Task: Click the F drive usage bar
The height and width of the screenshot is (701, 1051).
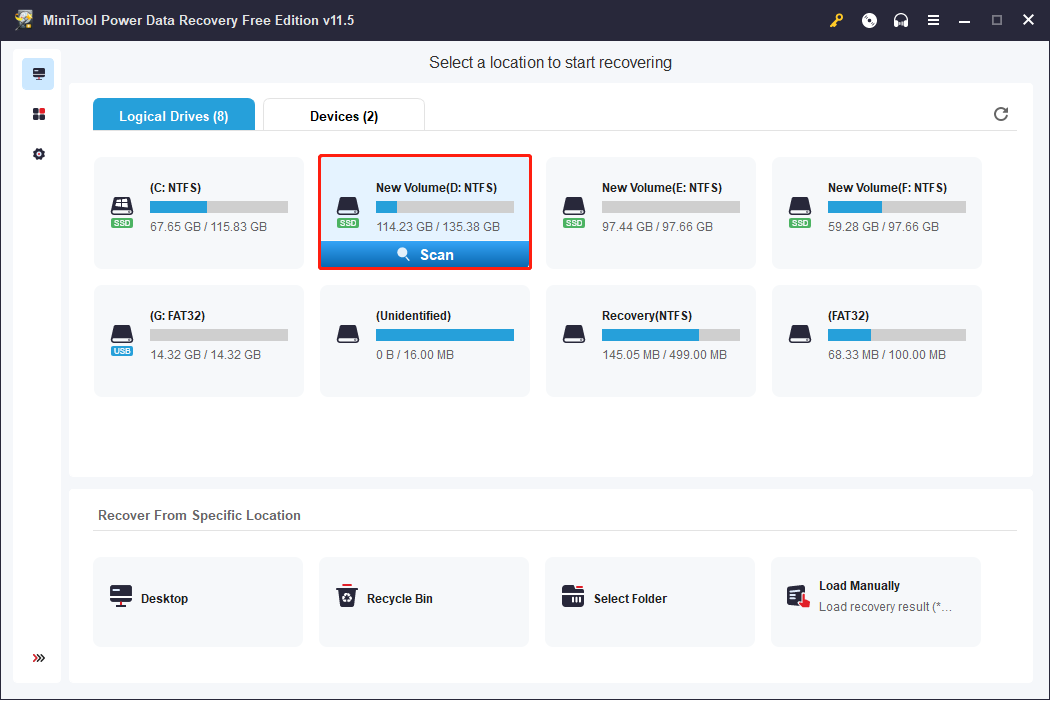Action: click(x=897, y=207)
